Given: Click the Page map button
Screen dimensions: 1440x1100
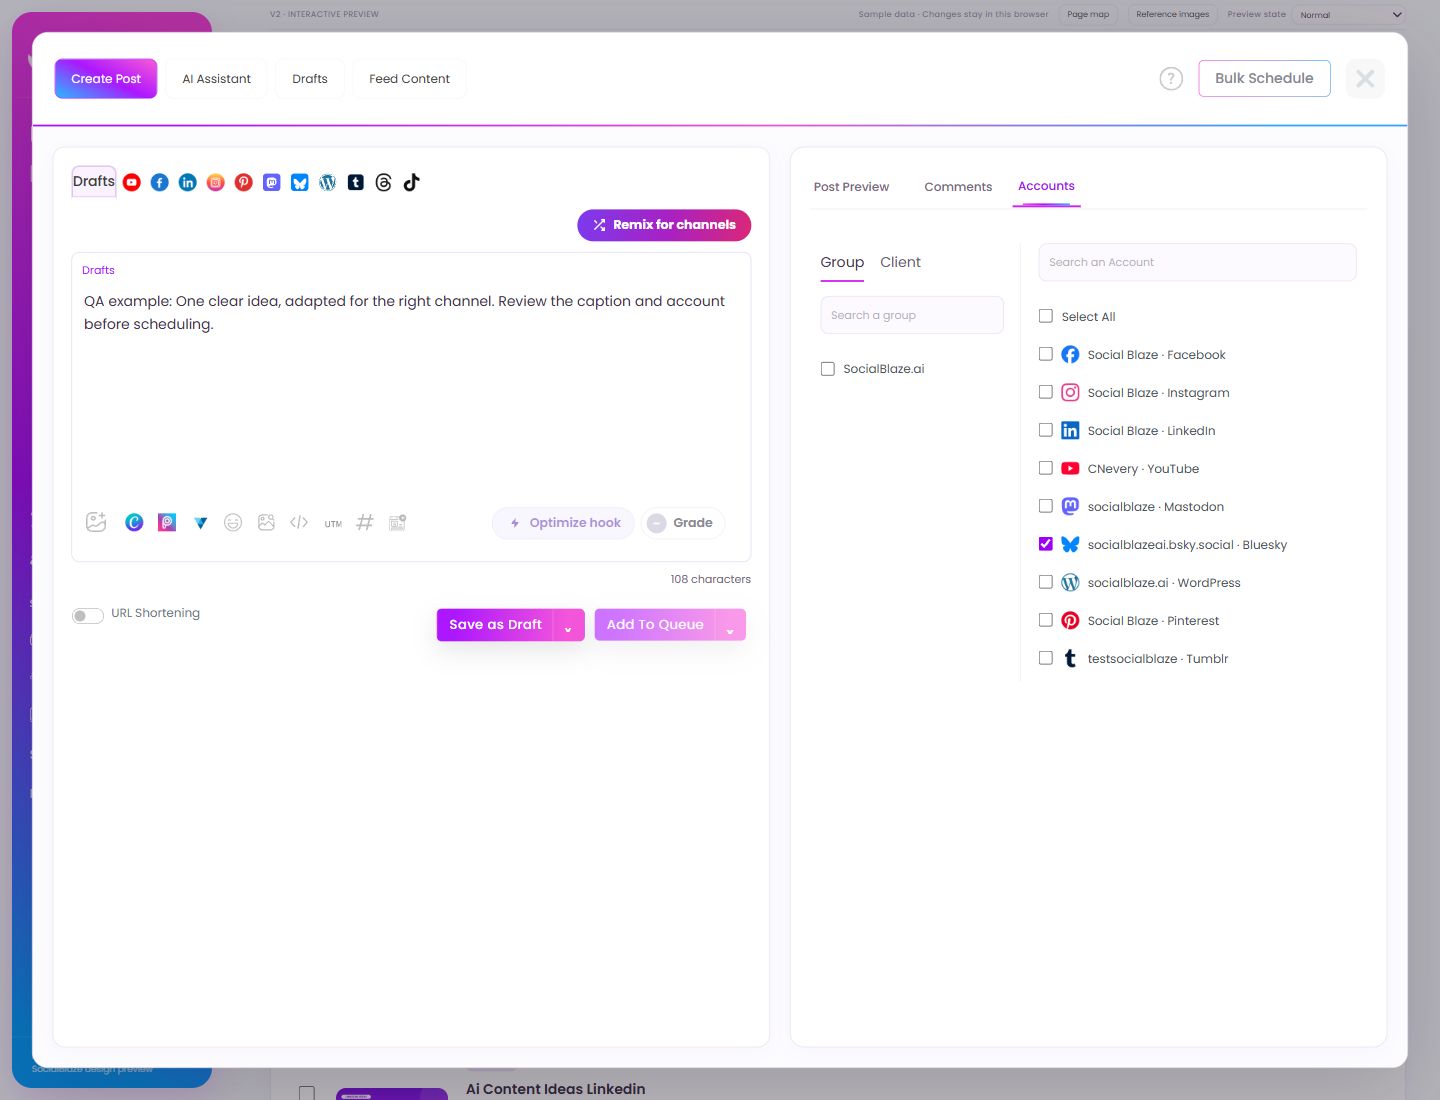Looking at the screenshot, I should point(1088,14).
